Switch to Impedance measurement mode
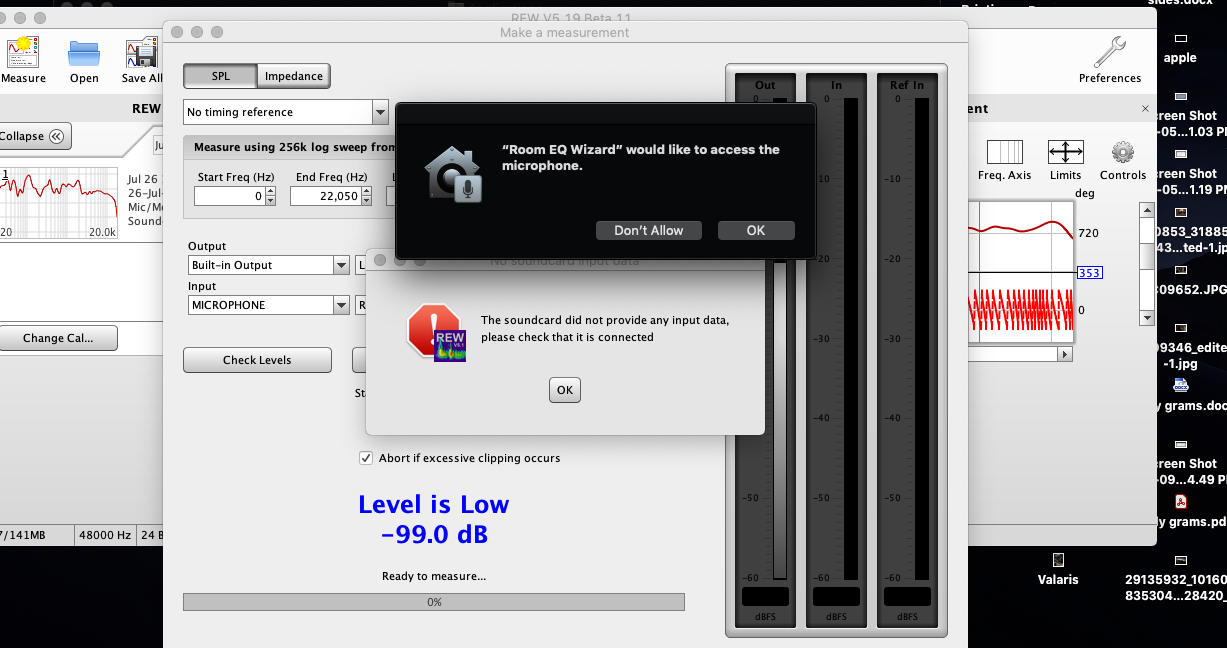 [294, 76]
